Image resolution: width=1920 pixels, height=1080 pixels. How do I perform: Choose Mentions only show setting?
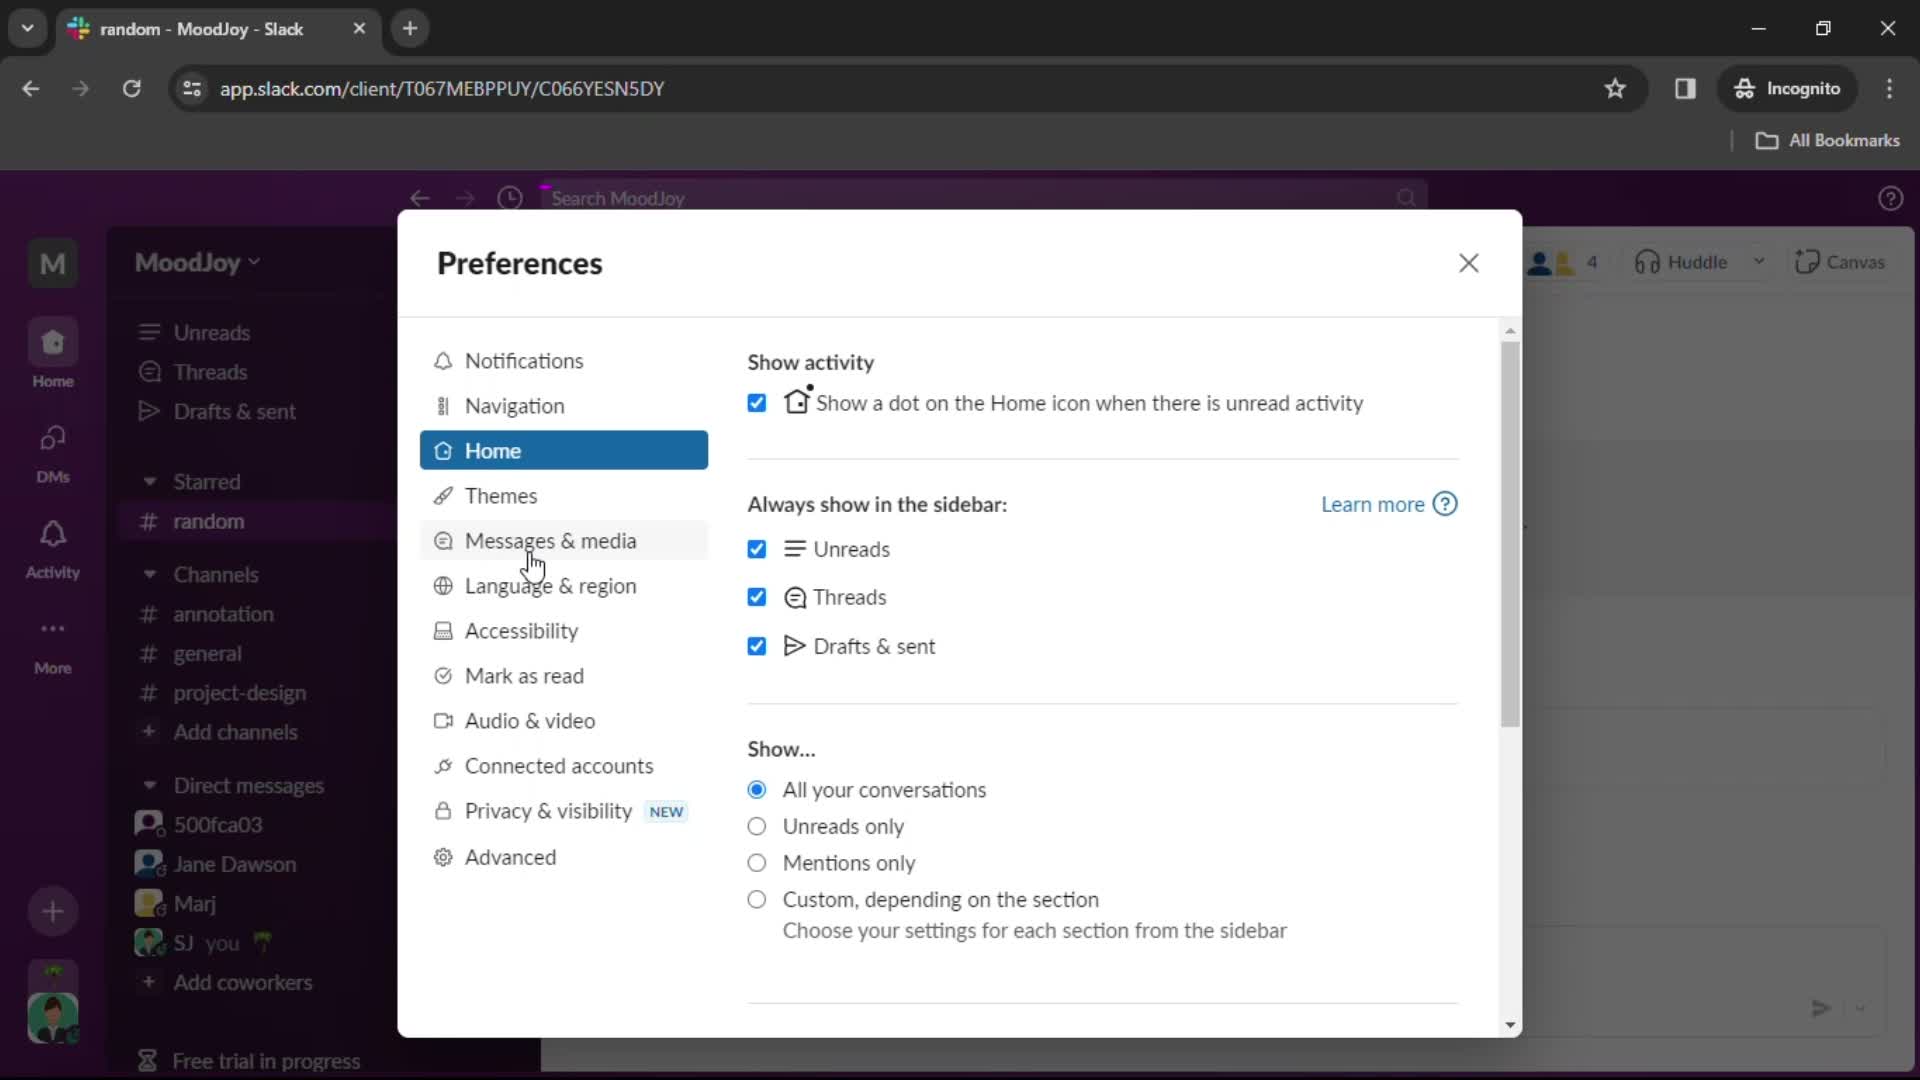tap(756, 862)
